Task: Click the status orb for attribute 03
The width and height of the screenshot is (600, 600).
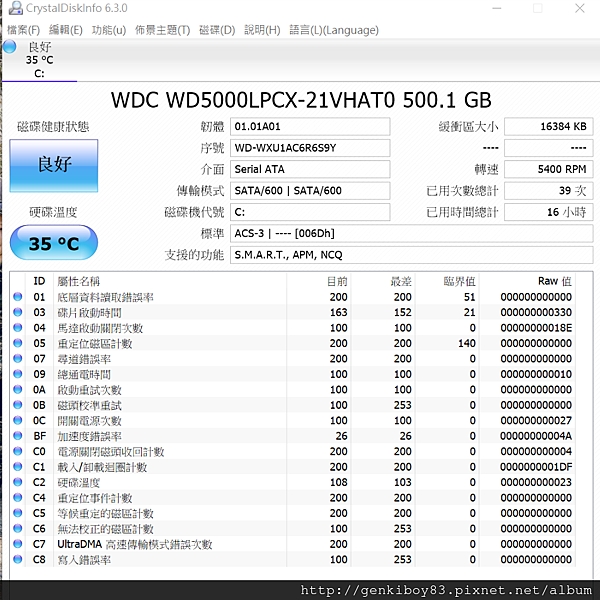Action: [x=18, y=312]
